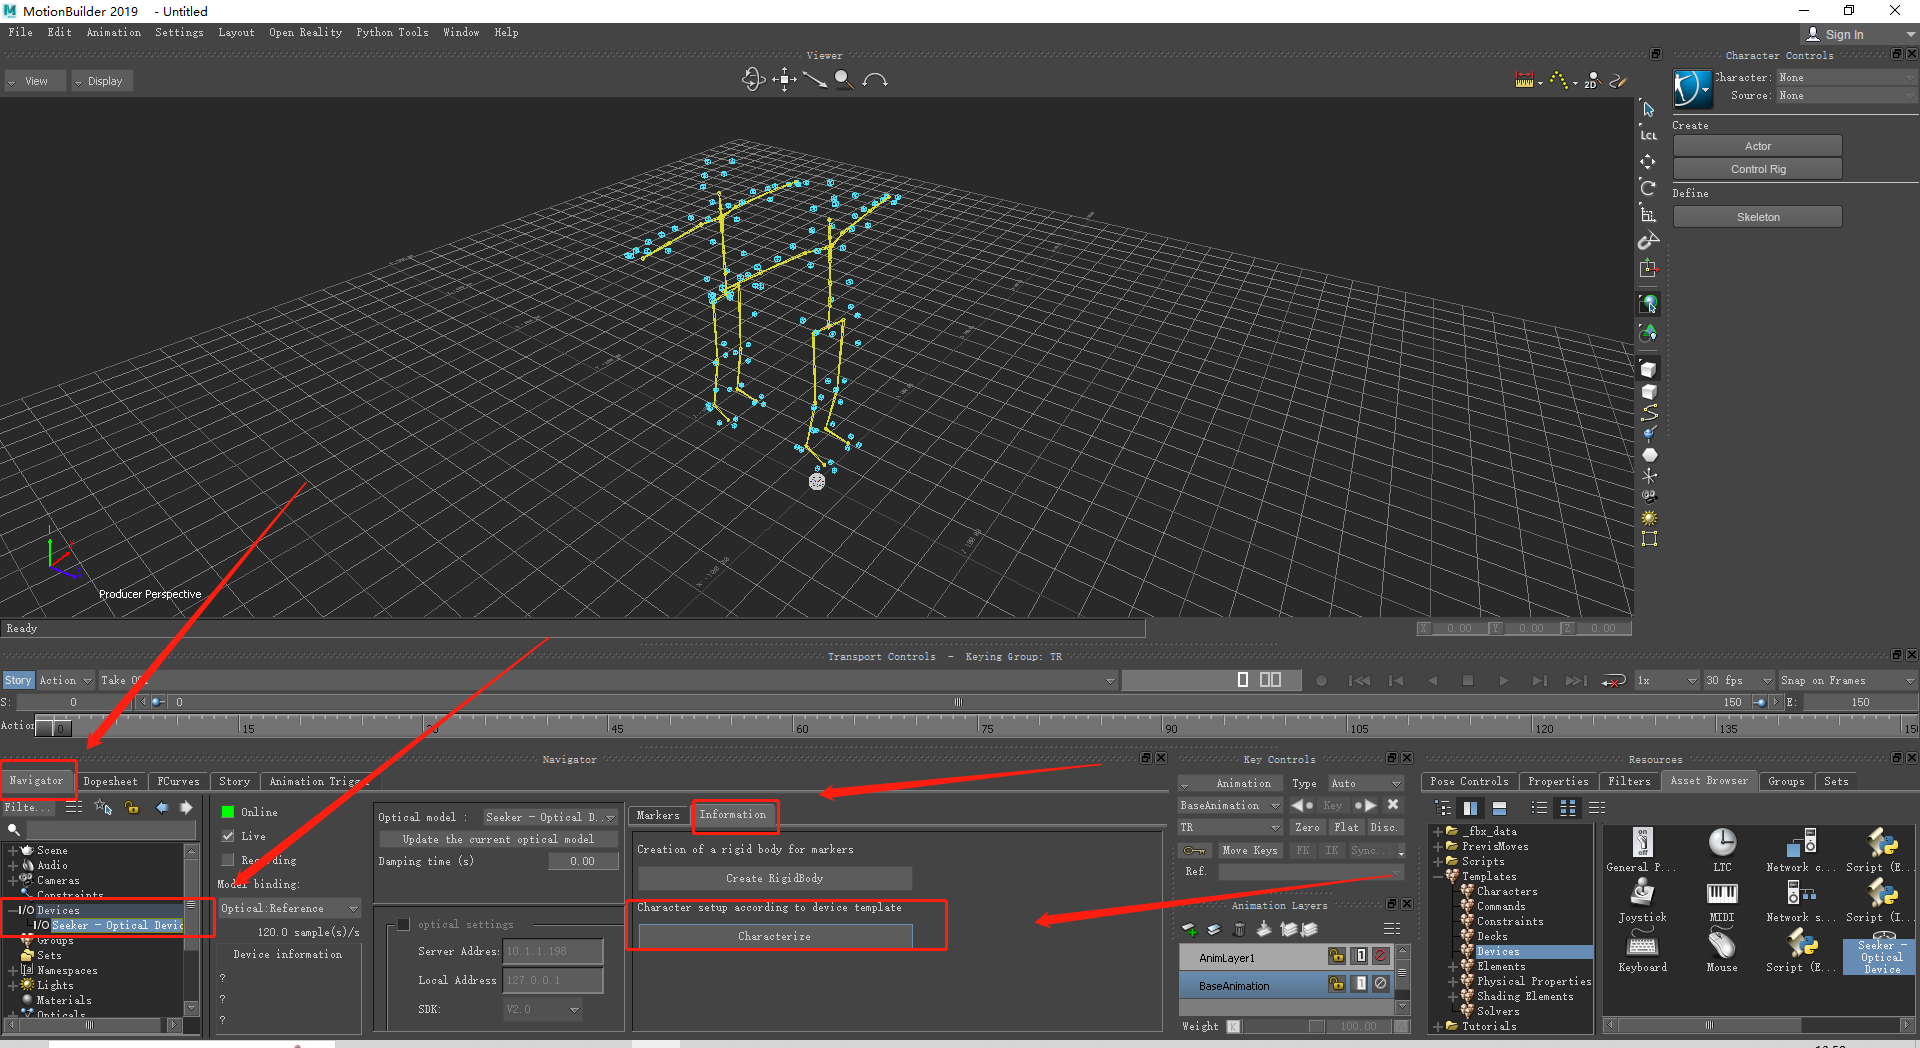Click the rotate tool in viewer sidebar
Viewport: 1920px width, 1048px height.
tap(1648, 187)
